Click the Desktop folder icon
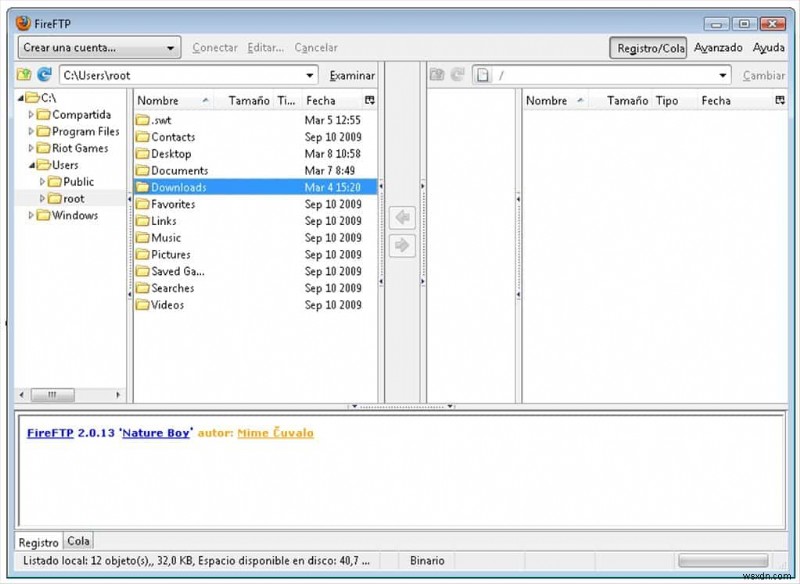 142,154
